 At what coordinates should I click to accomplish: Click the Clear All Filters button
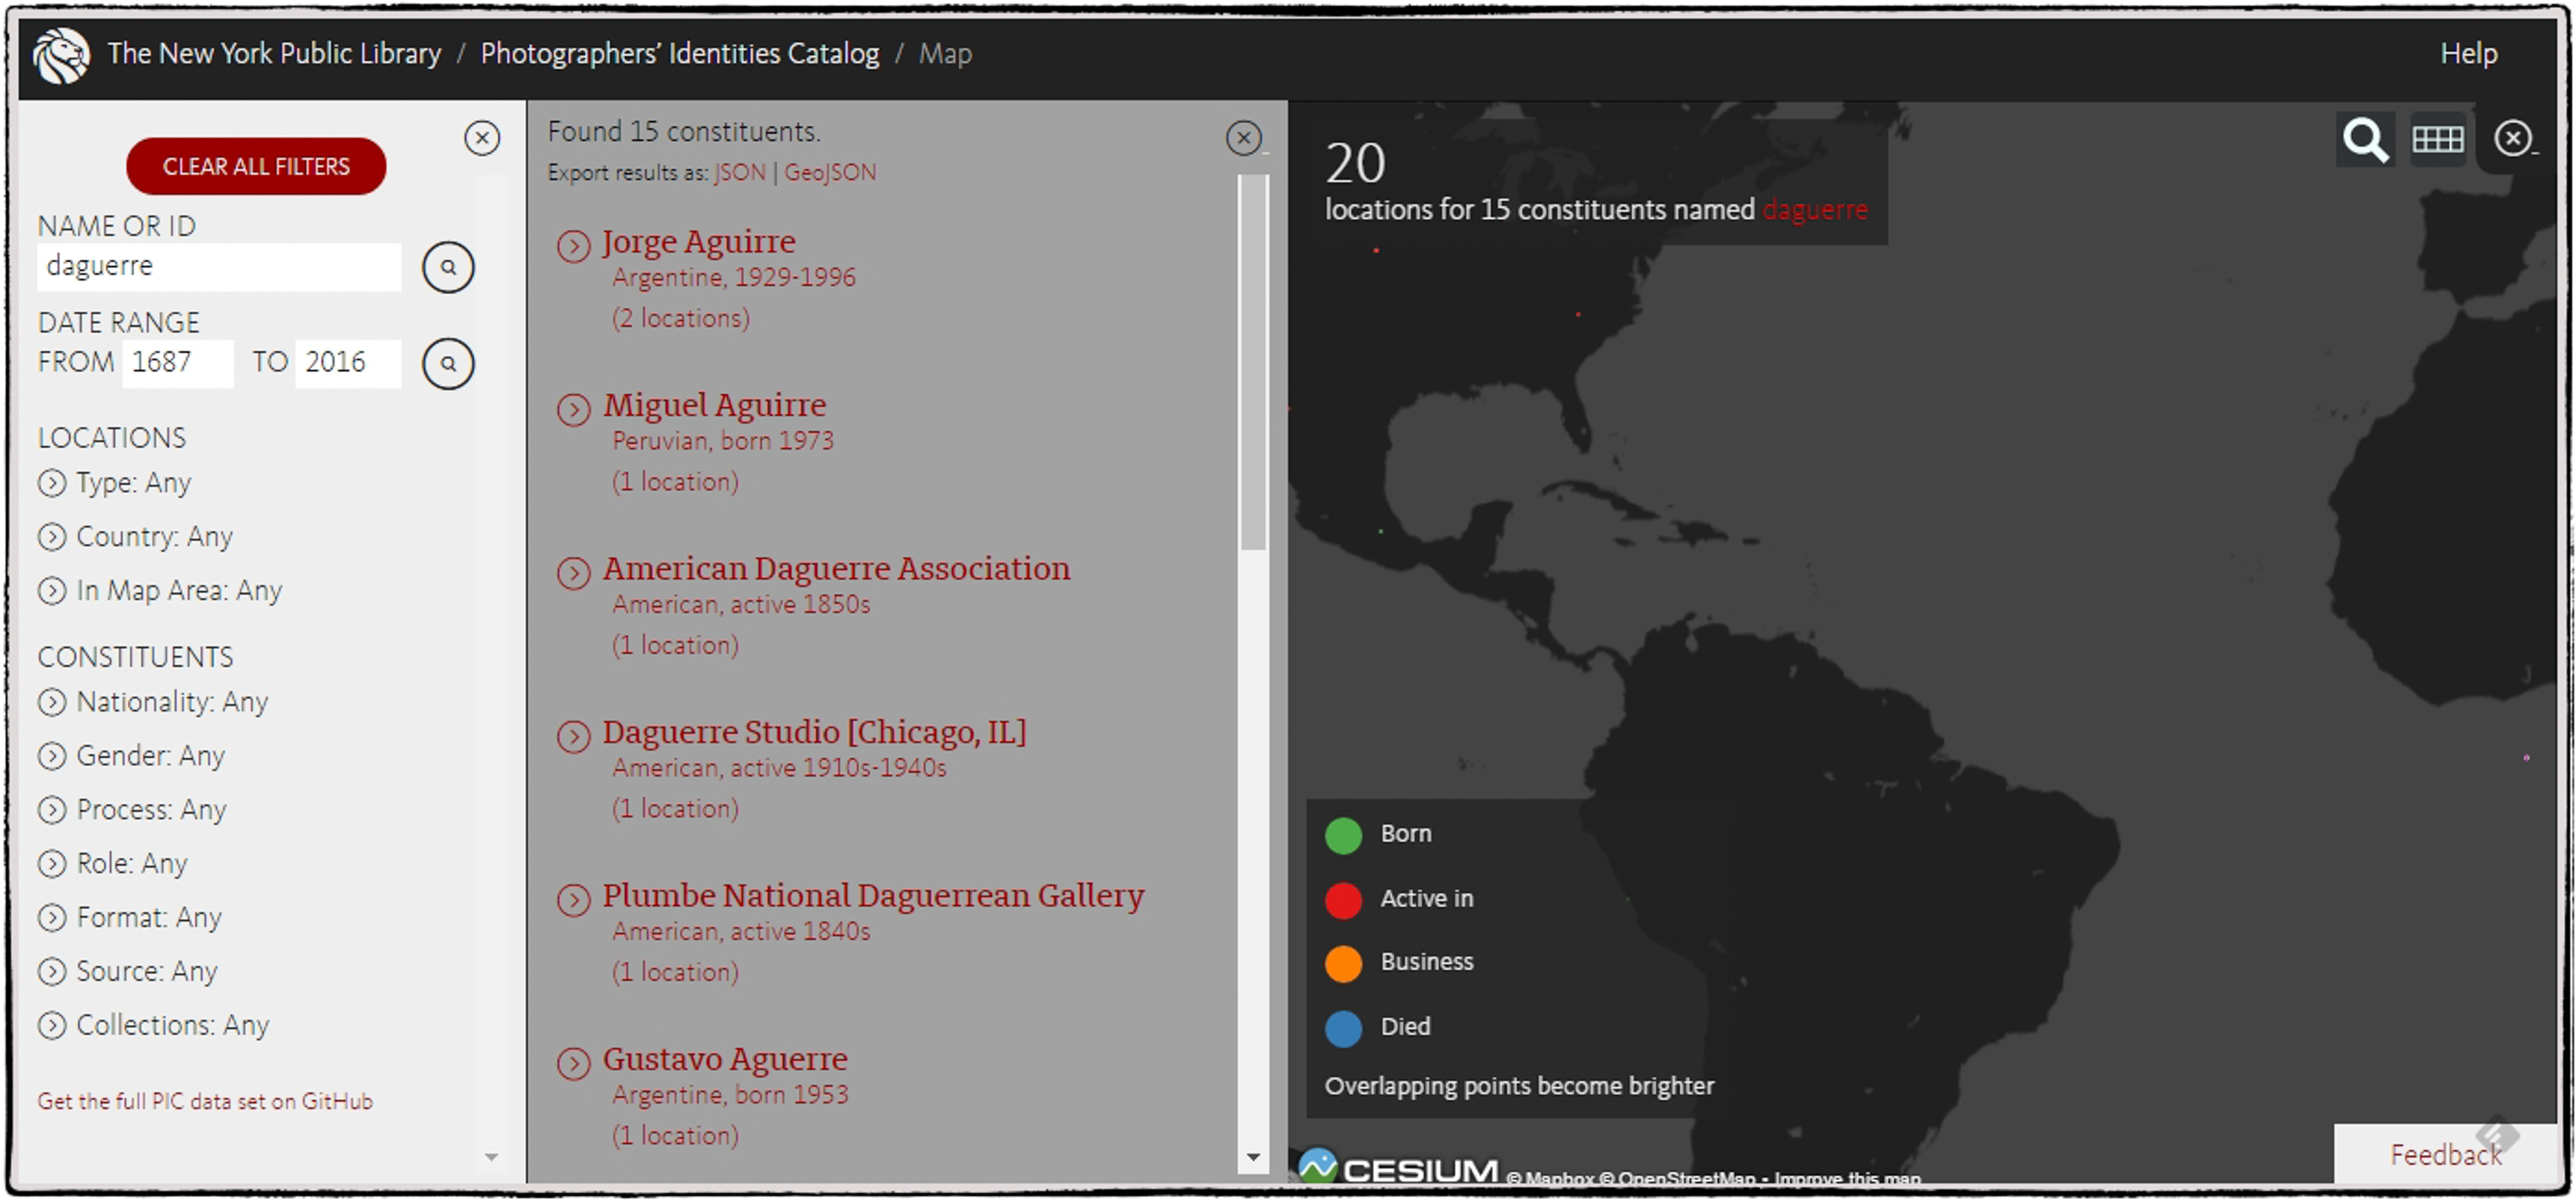click(x=256, y=166)
